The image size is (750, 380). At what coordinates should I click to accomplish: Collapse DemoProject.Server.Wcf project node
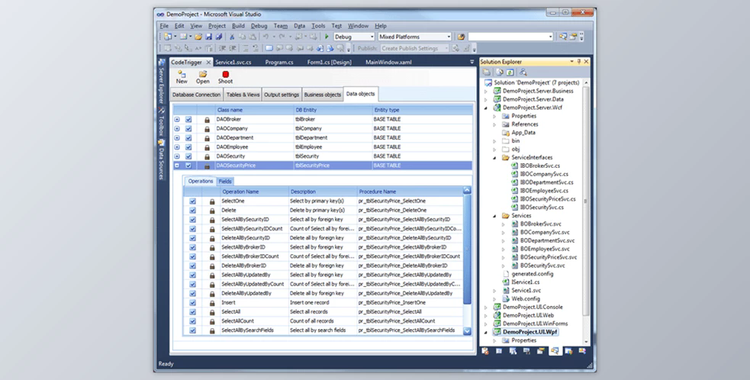coord(486,108)
